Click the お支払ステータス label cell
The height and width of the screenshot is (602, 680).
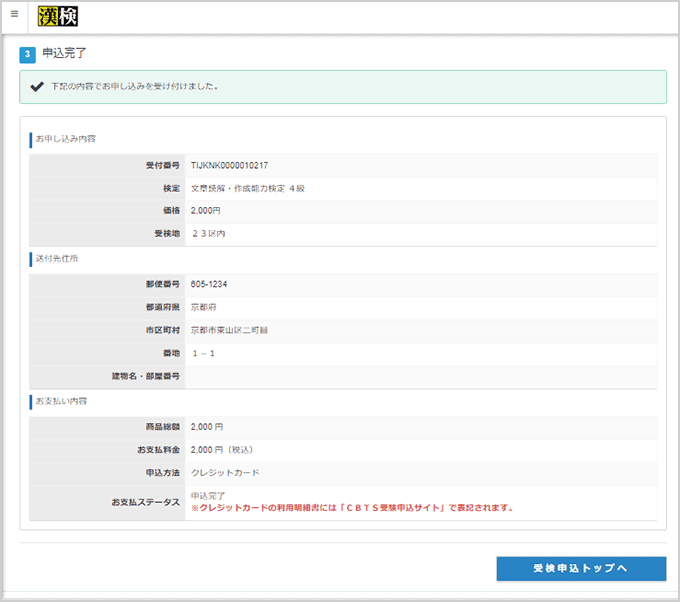[107, 502]
